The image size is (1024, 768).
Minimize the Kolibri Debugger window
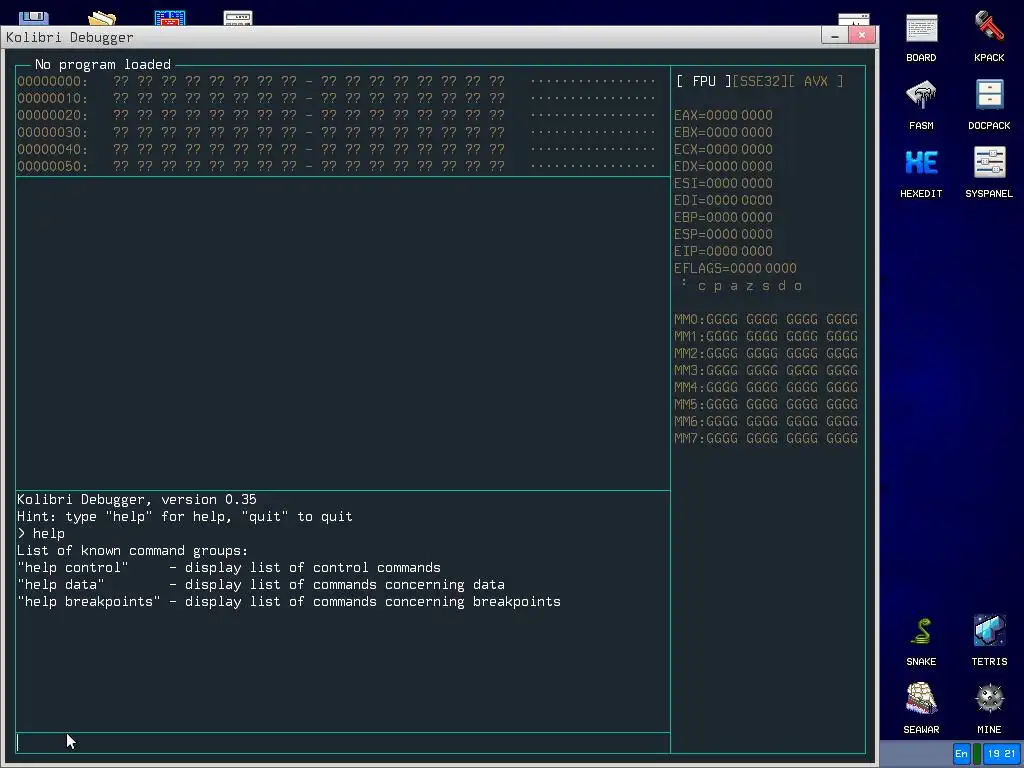point(835,36)
